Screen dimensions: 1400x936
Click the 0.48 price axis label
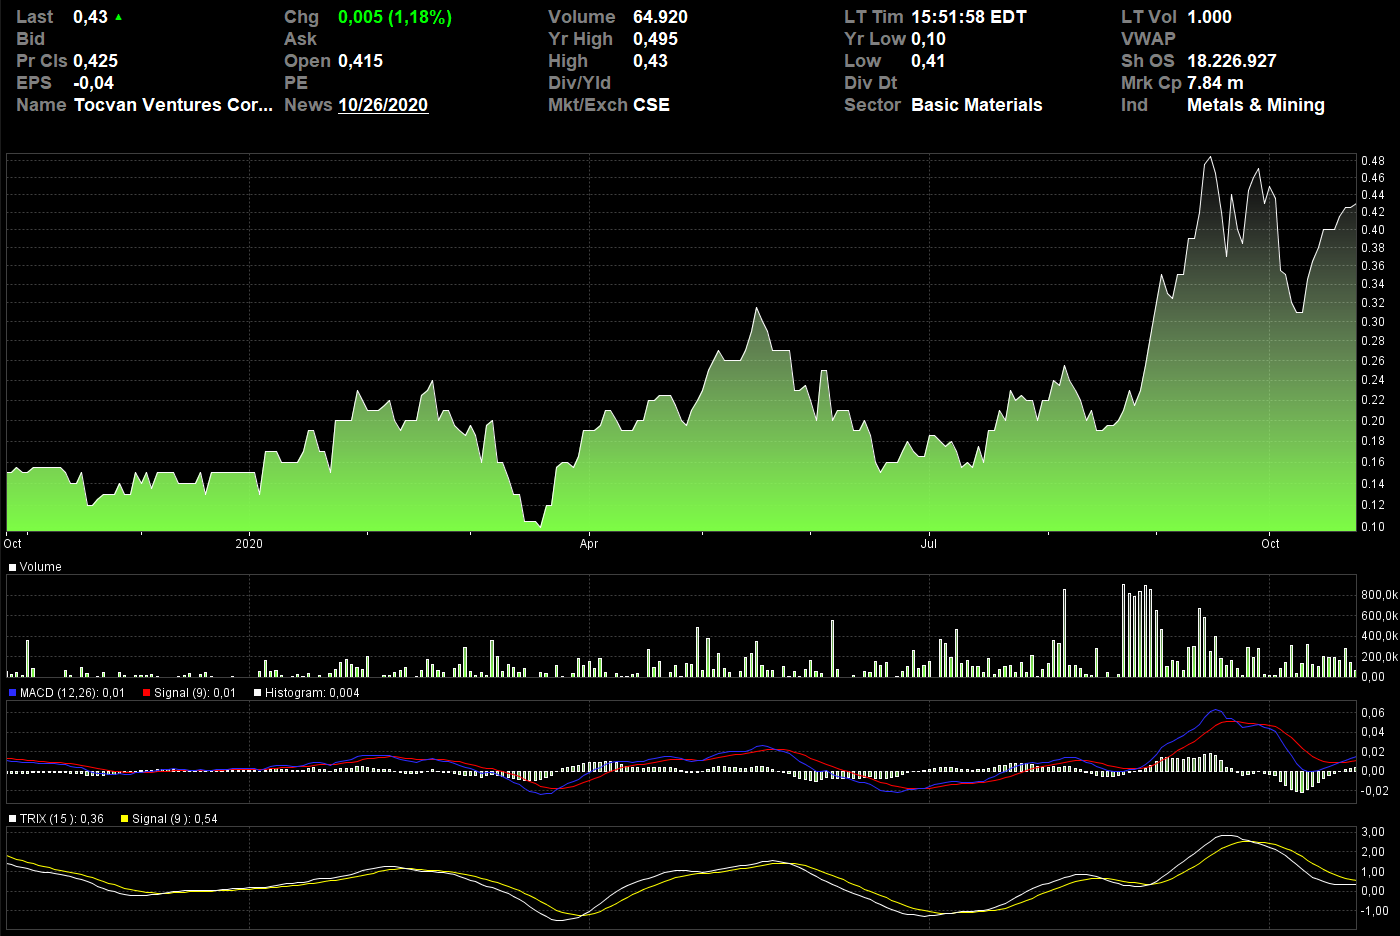click(x=1373, y=161)
